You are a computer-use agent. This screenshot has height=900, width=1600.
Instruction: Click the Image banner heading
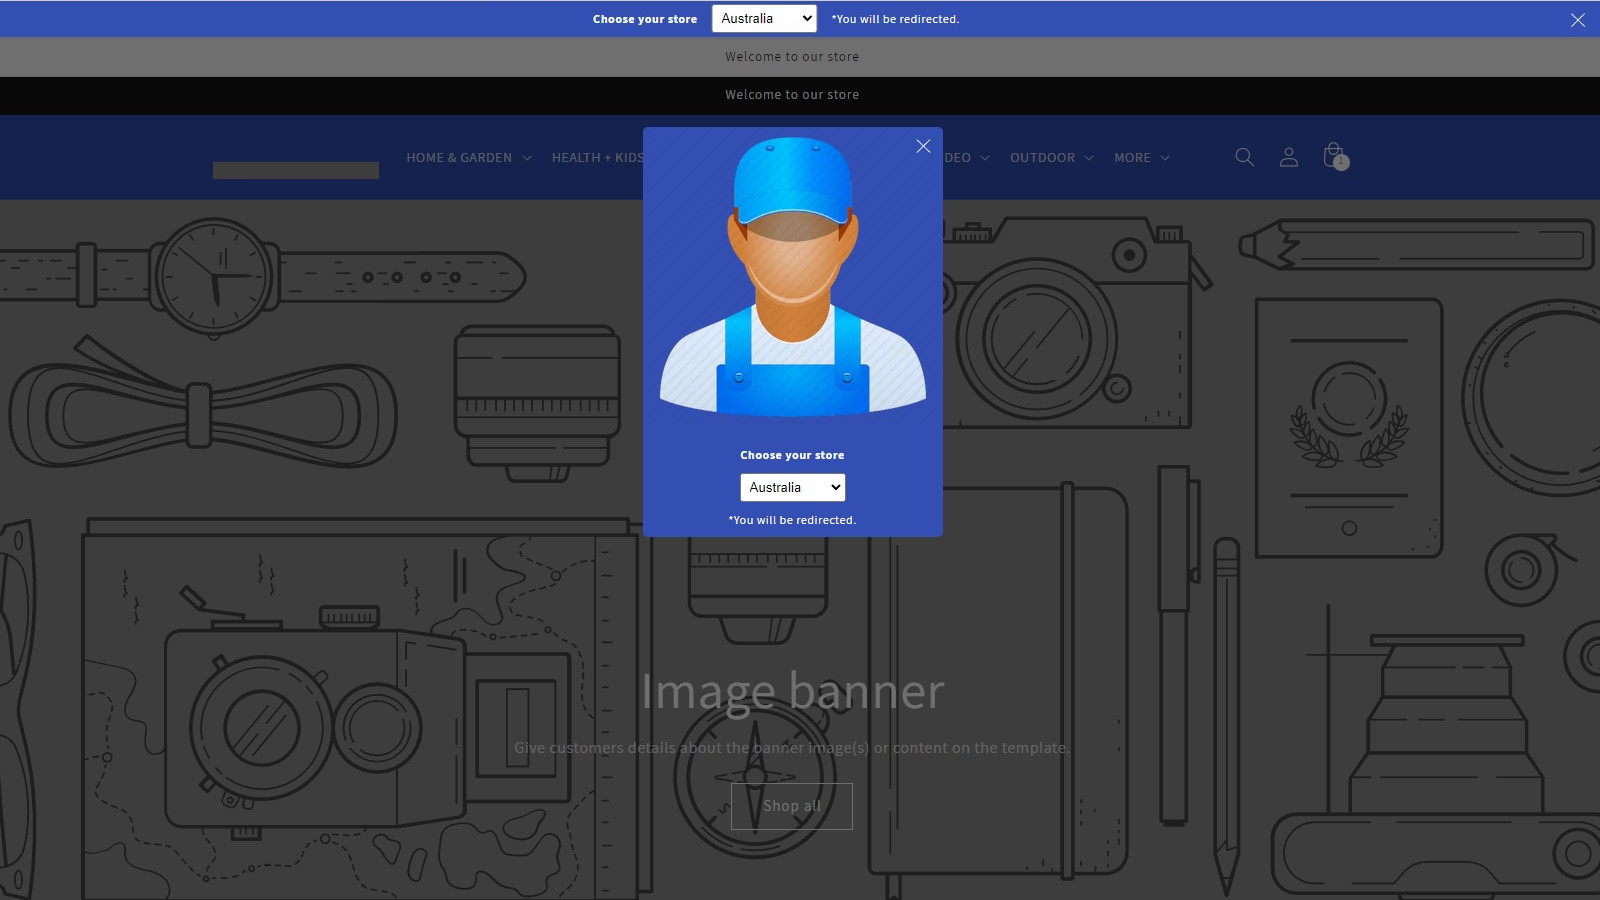coord(792,690)
